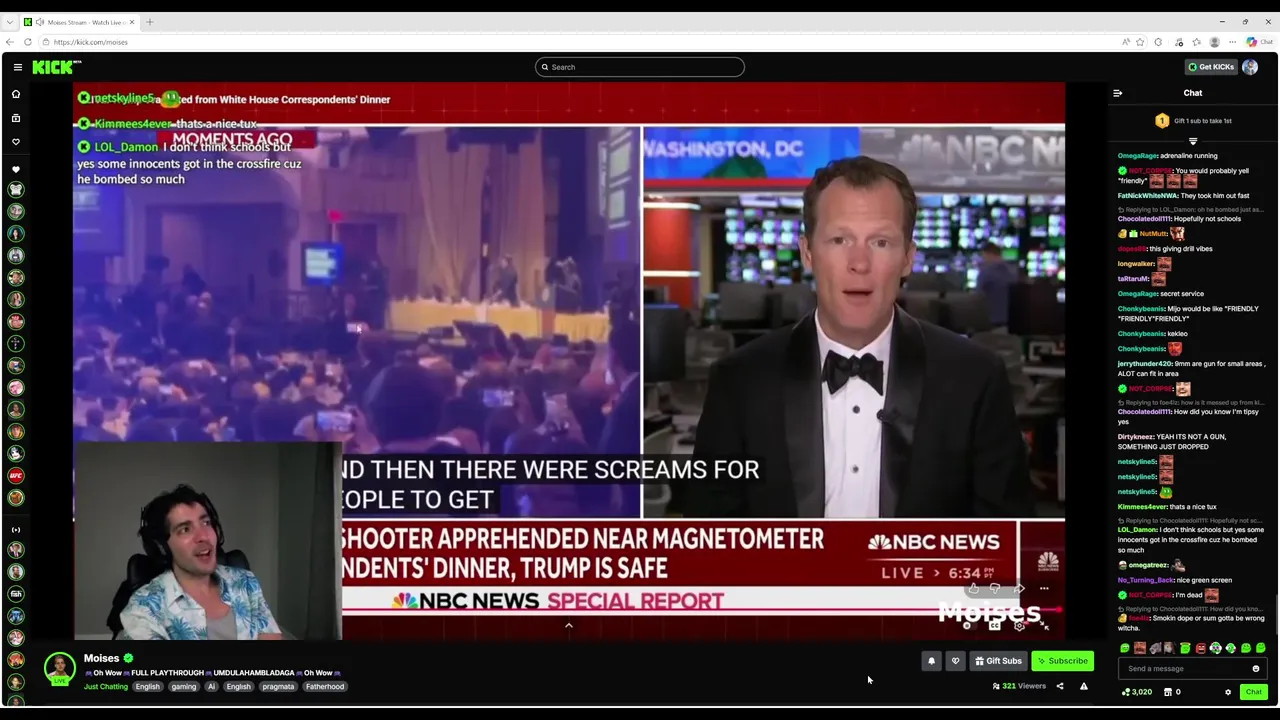This screenshot has height=720, width=1280.
Task: Open Edge profile icon
Action: 1214,42
